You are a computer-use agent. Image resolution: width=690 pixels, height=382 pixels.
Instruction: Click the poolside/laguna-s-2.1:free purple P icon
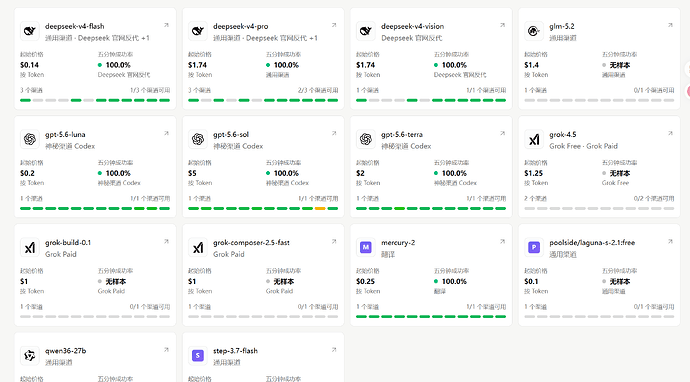pos(534,248)
